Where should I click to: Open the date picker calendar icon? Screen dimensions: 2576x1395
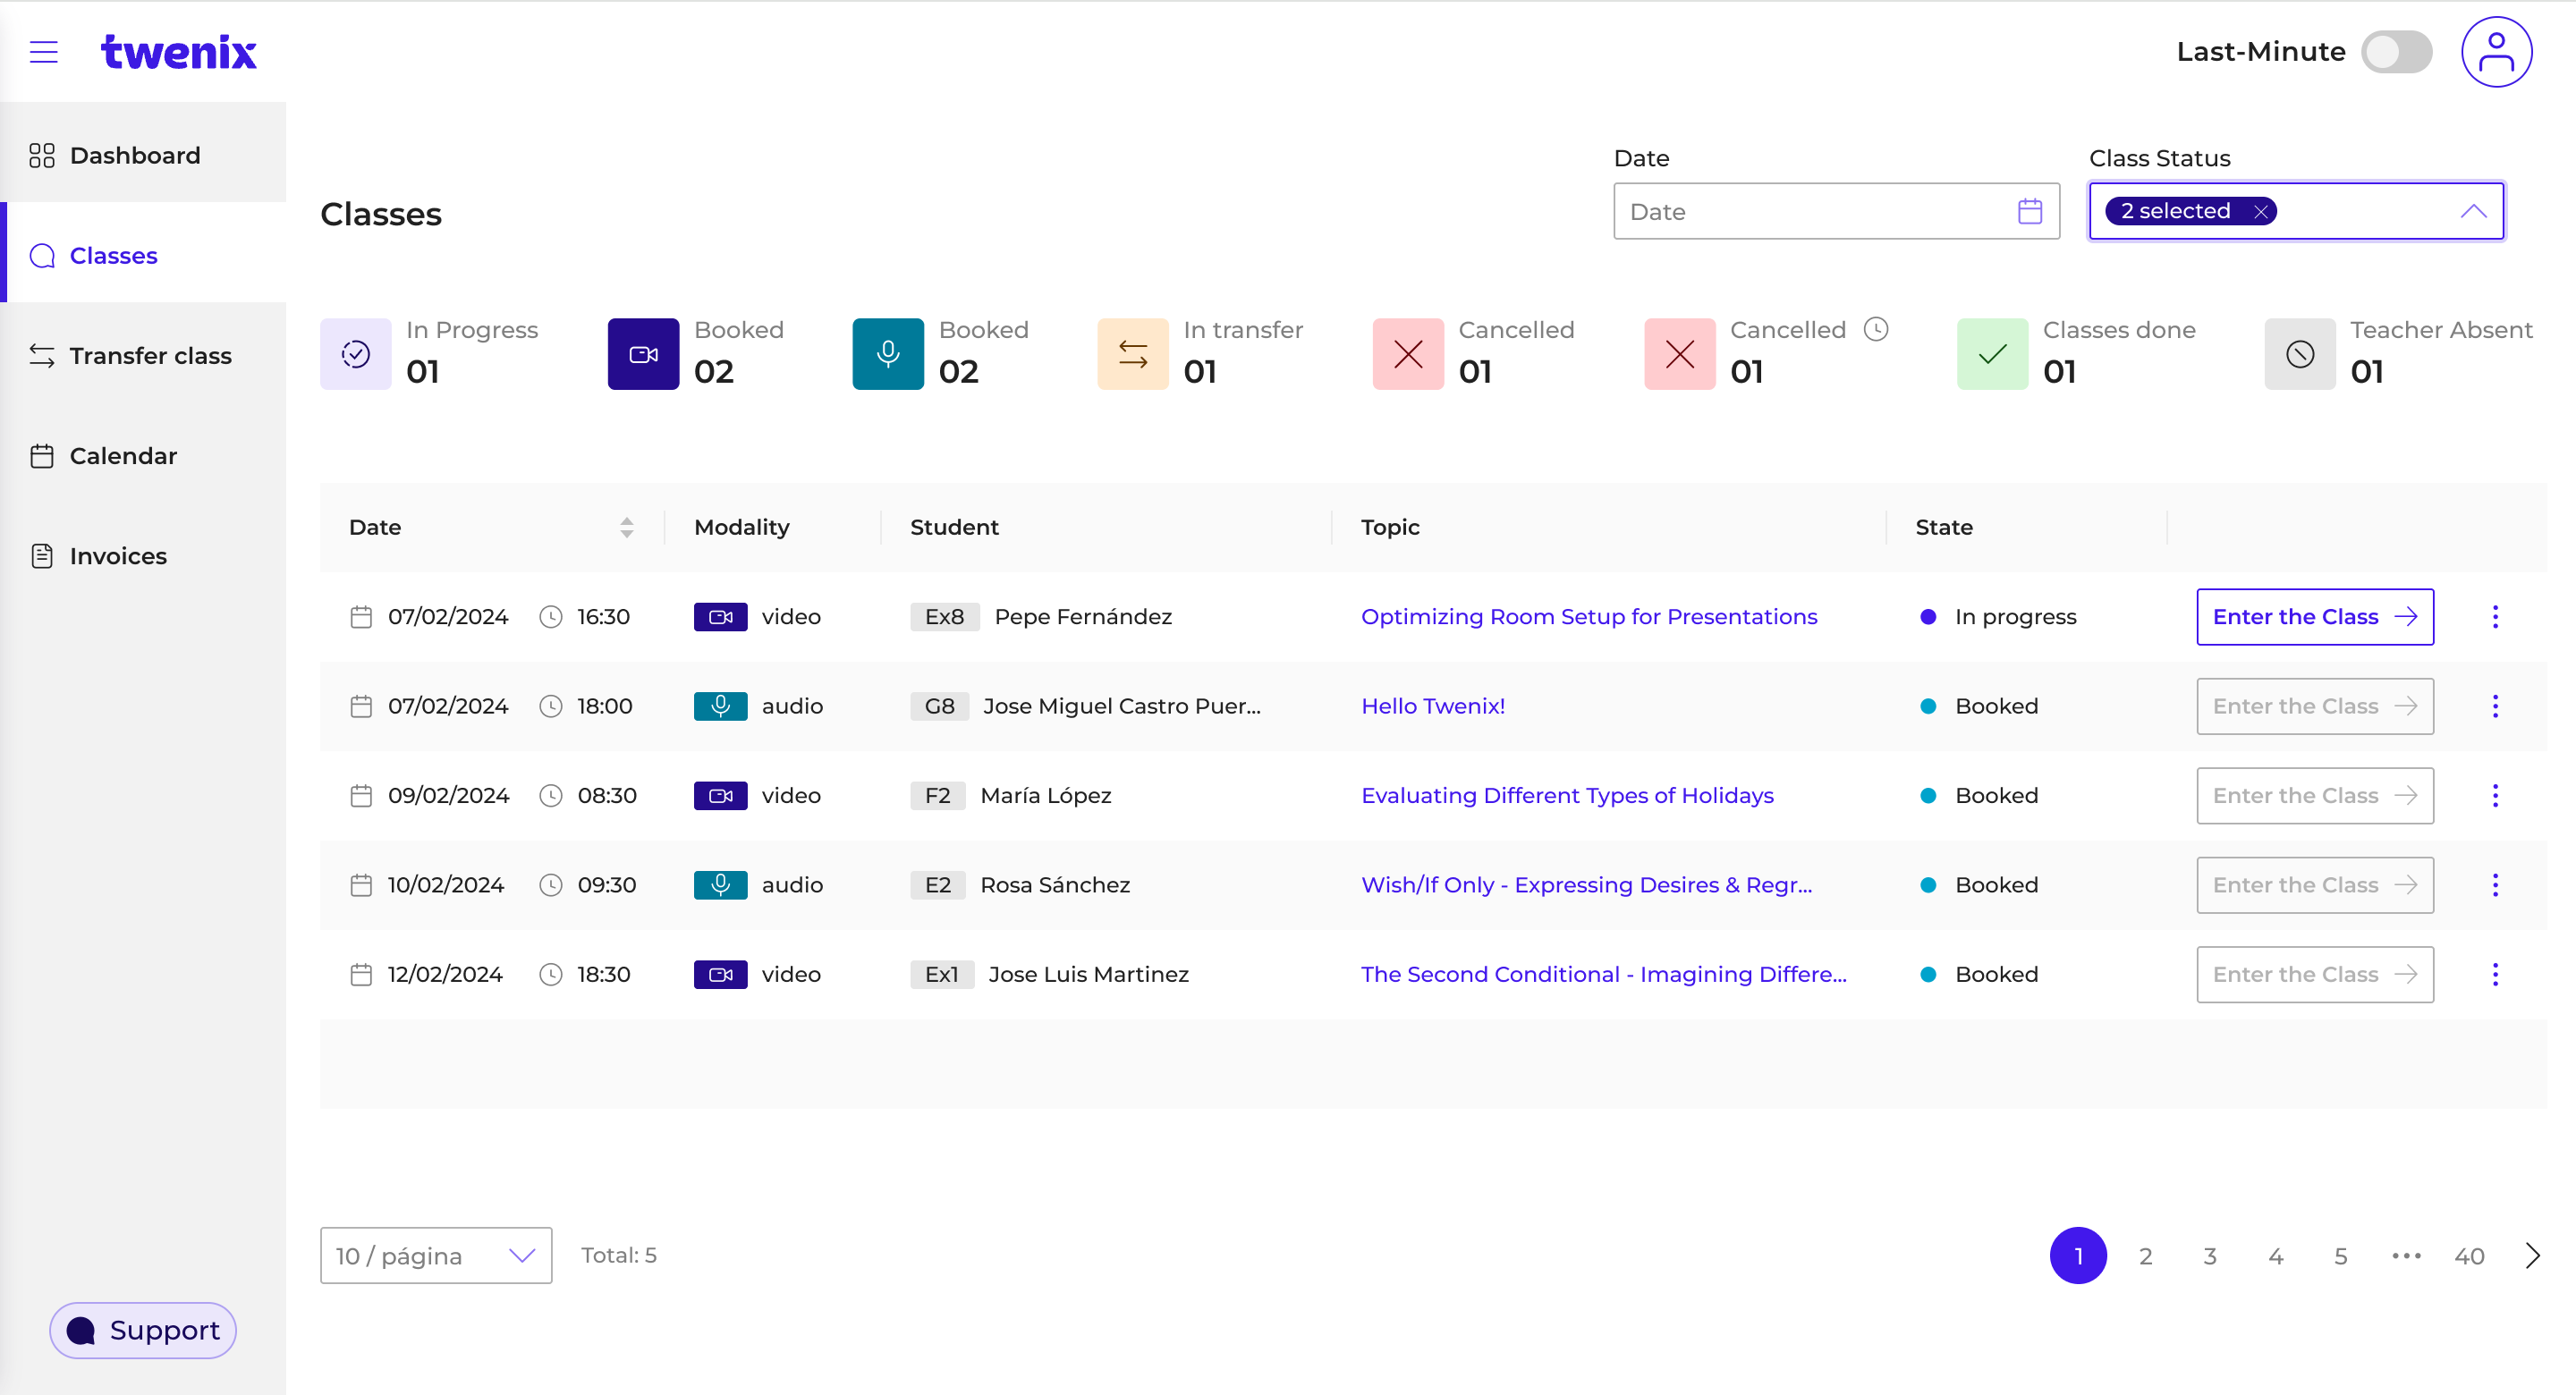[2029, 211]
